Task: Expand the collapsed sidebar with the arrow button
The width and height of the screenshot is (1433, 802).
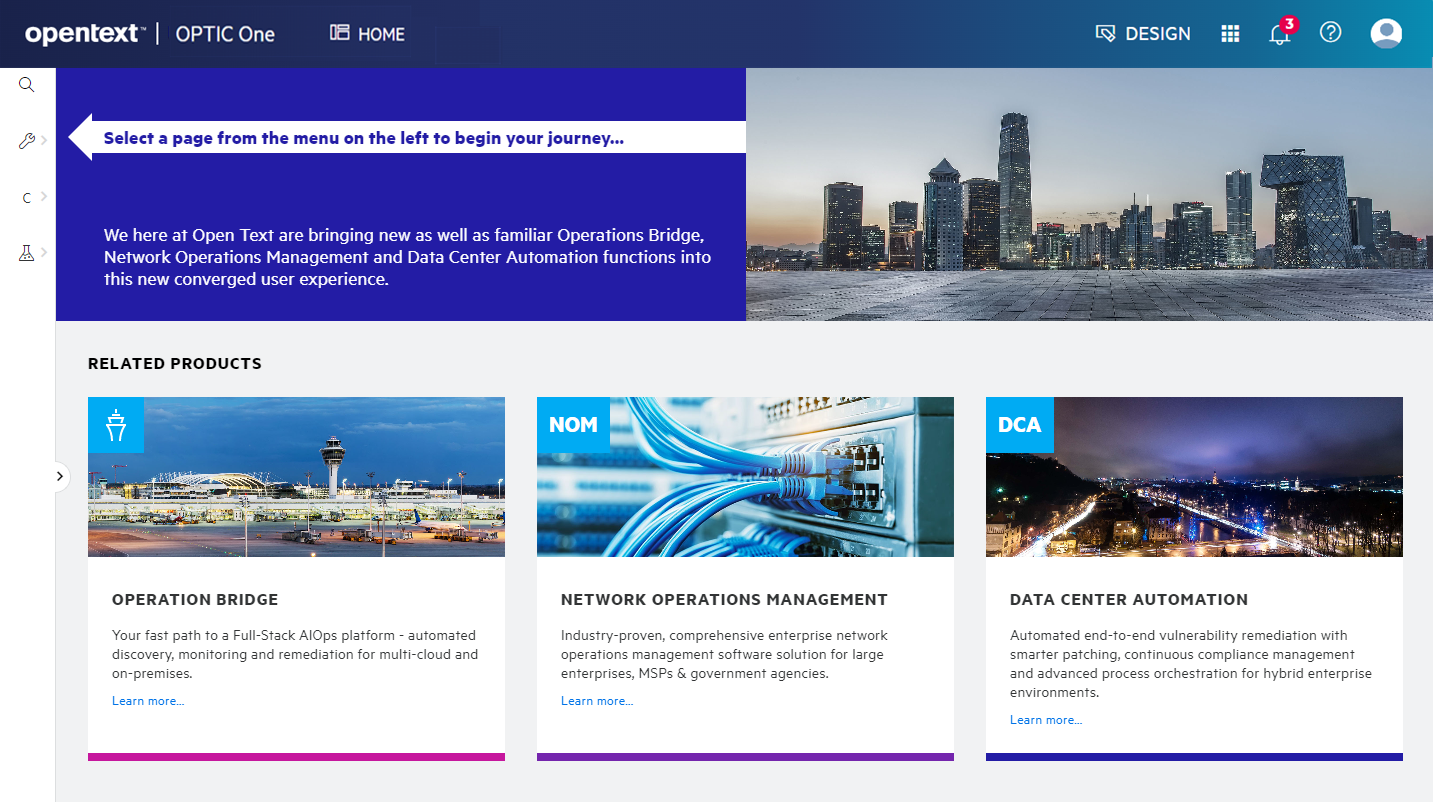Action: click(61, 477)
